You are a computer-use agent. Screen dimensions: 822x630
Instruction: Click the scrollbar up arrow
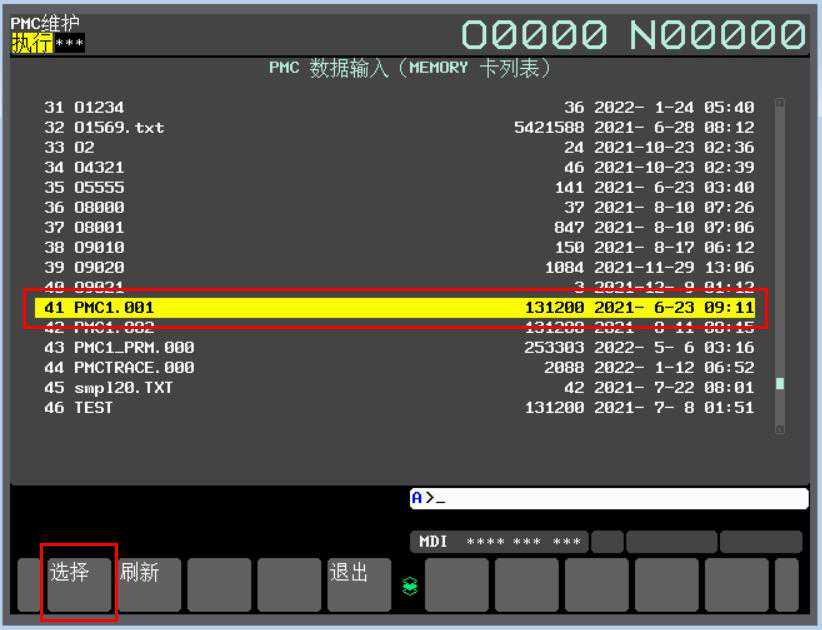click(x=780, y=103)
